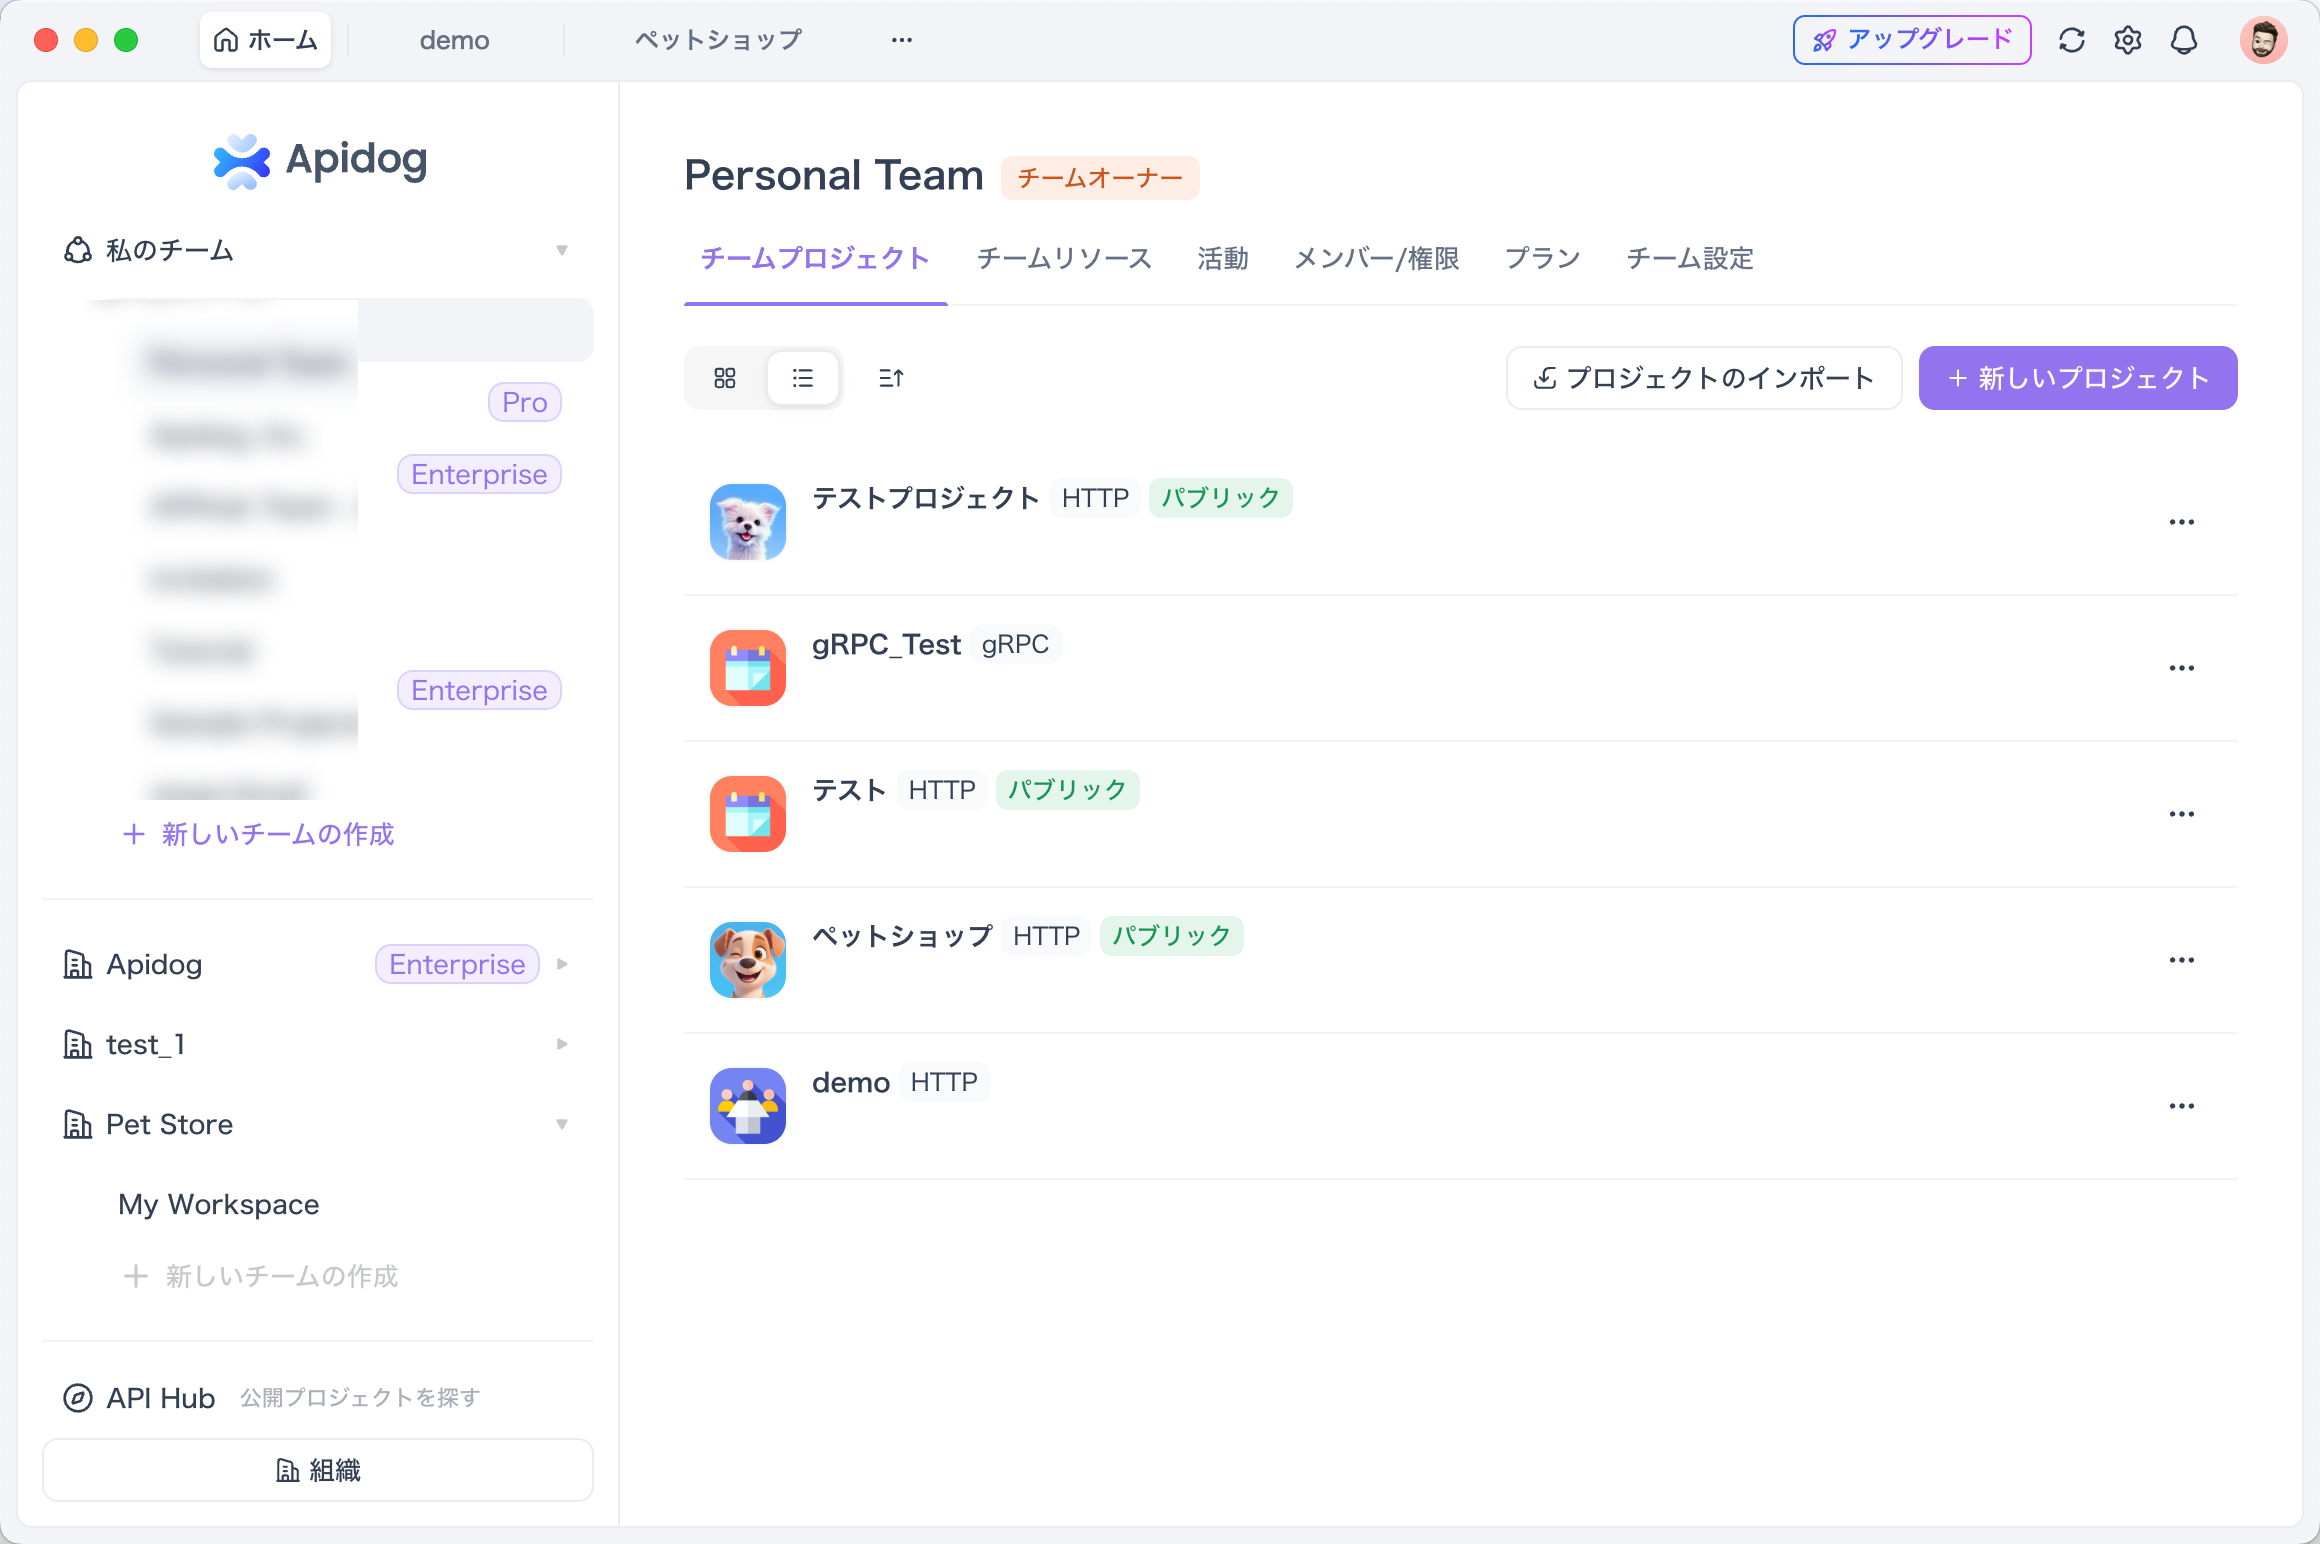Create a 新しいプロジェクト
This screenshot has height=1544, width=2320.
click(2078, 378)
